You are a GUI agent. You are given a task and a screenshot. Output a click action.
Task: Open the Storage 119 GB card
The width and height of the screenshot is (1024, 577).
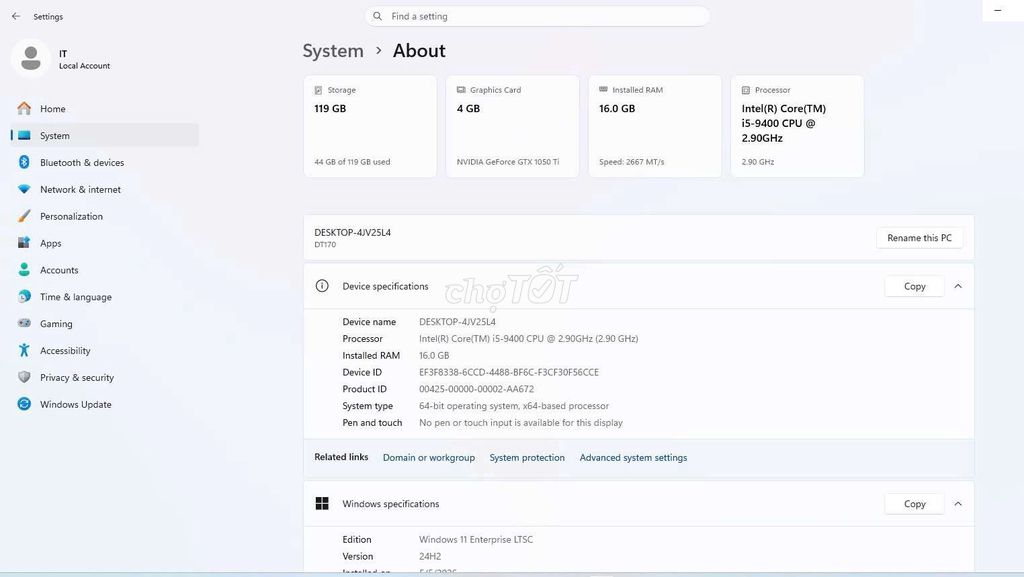click(x=370, y=126)
